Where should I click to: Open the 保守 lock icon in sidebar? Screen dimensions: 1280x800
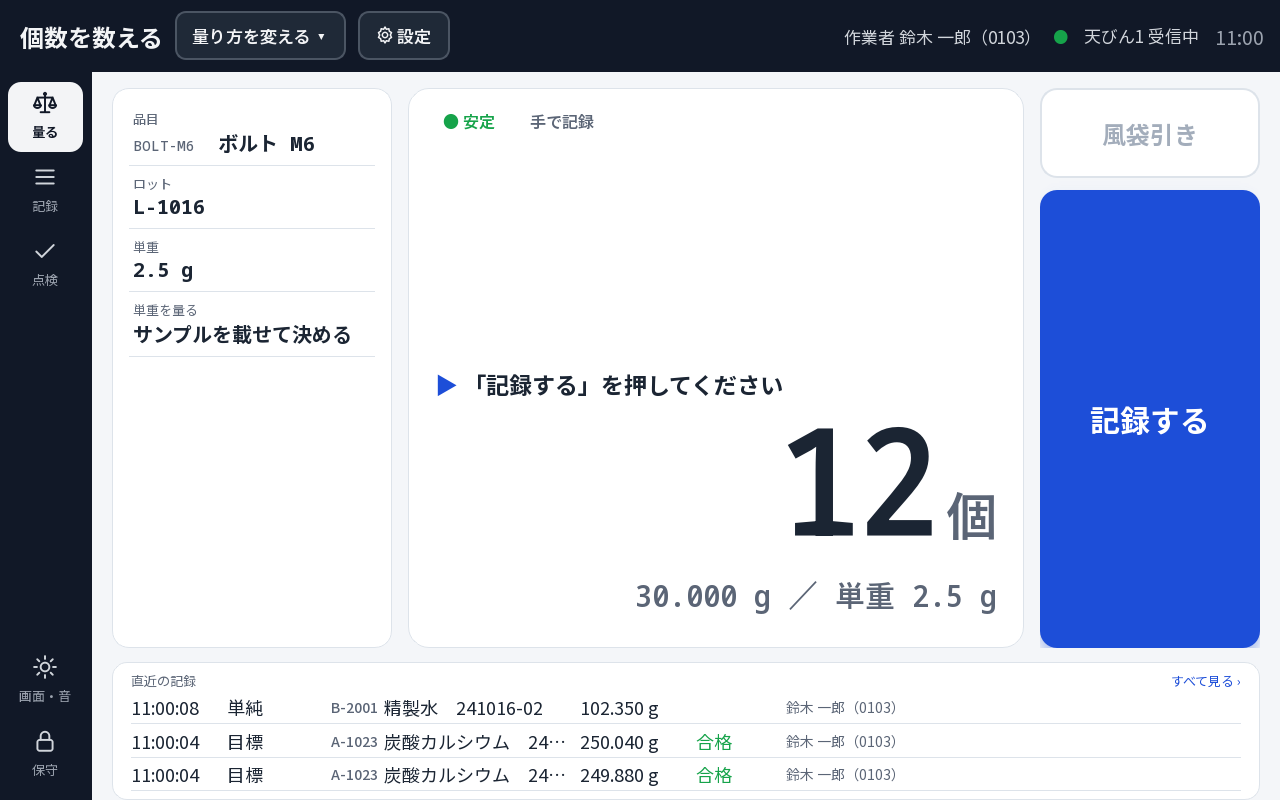[45, 754]
